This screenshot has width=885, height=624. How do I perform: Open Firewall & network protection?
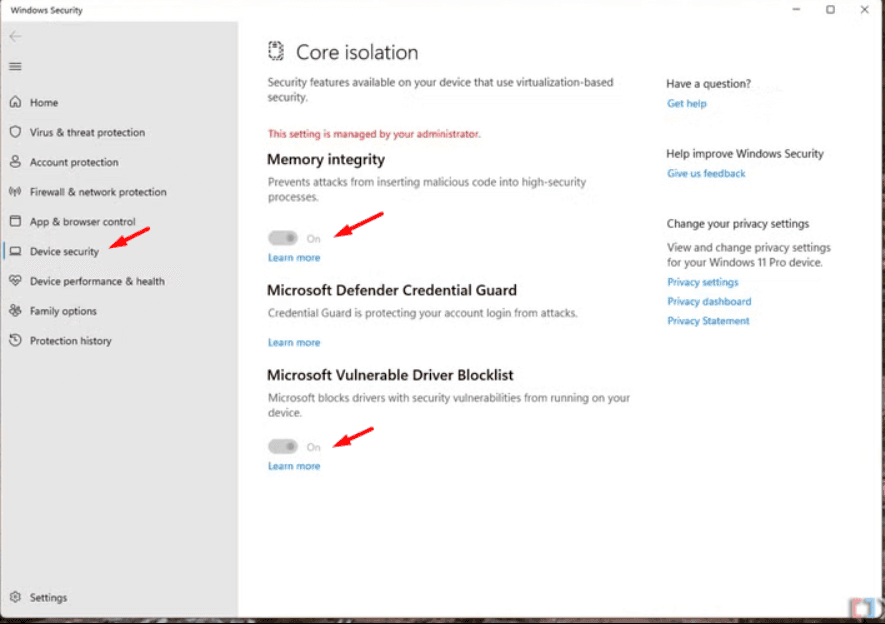click(x=98, y=192)
